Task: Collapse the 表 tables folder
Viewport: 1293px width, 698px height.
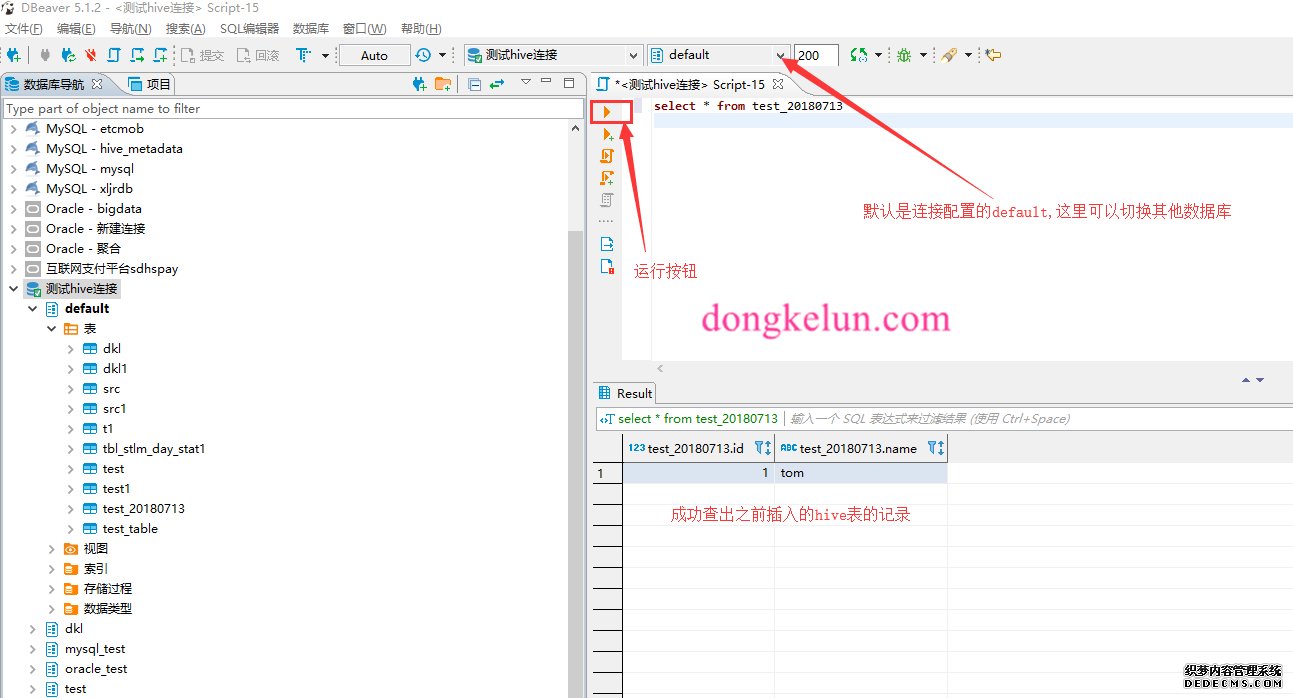Action: [52, 329]
